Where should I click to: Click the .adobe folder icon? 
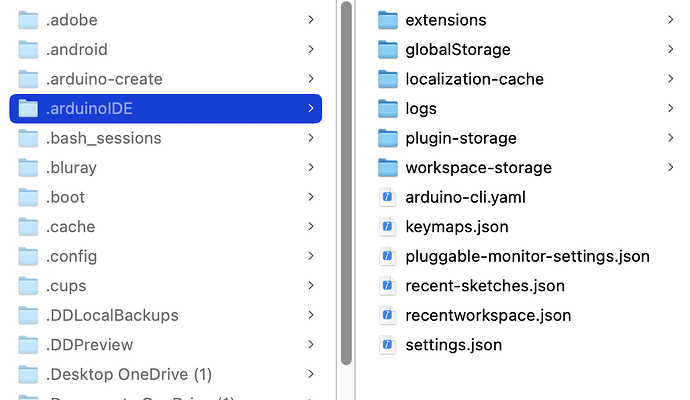coord(28,20)
